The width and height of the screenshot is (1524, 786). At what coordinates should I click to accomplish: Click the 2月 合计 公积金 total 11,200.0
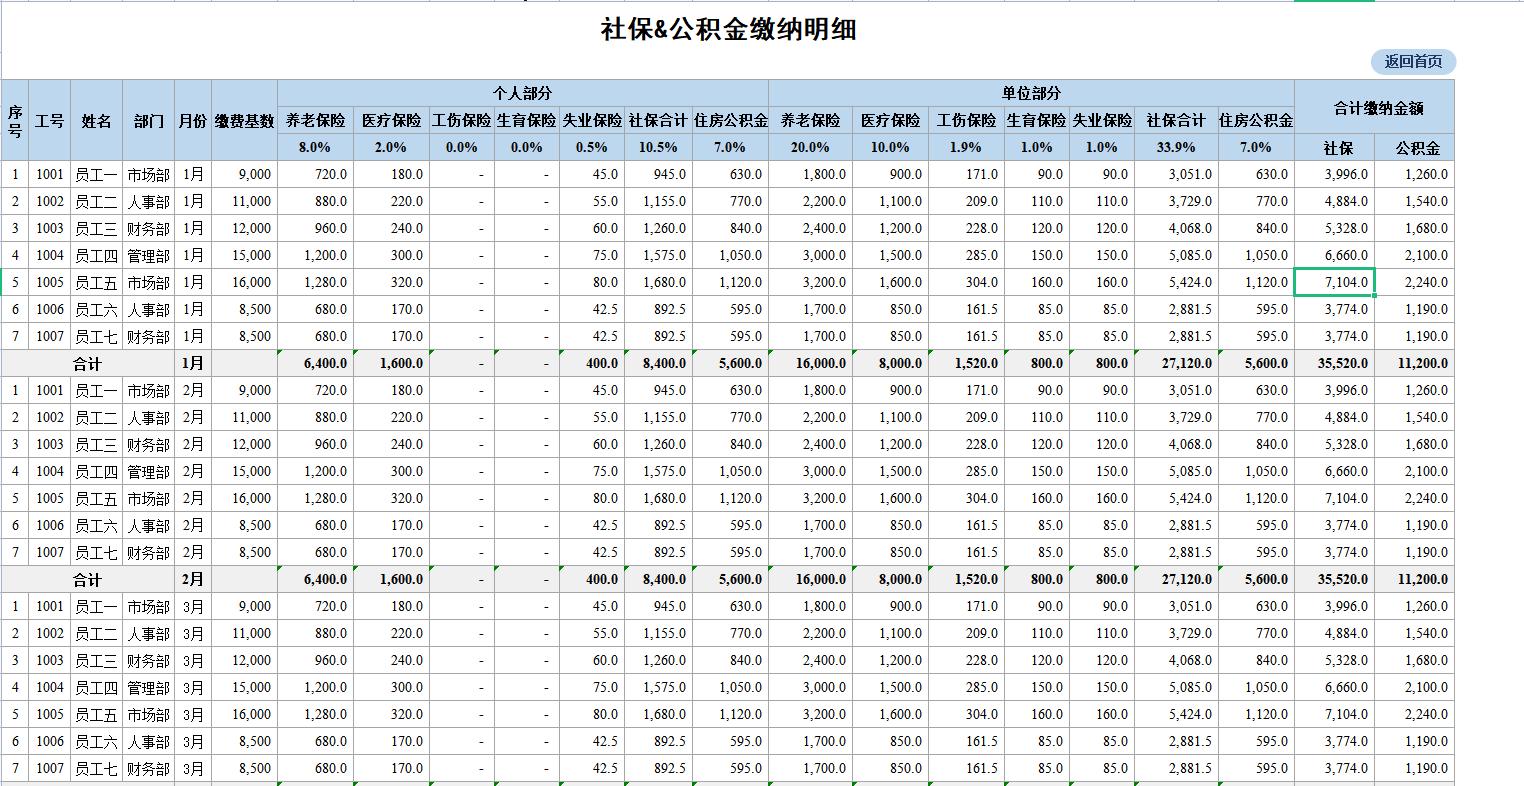(1414, 579)
